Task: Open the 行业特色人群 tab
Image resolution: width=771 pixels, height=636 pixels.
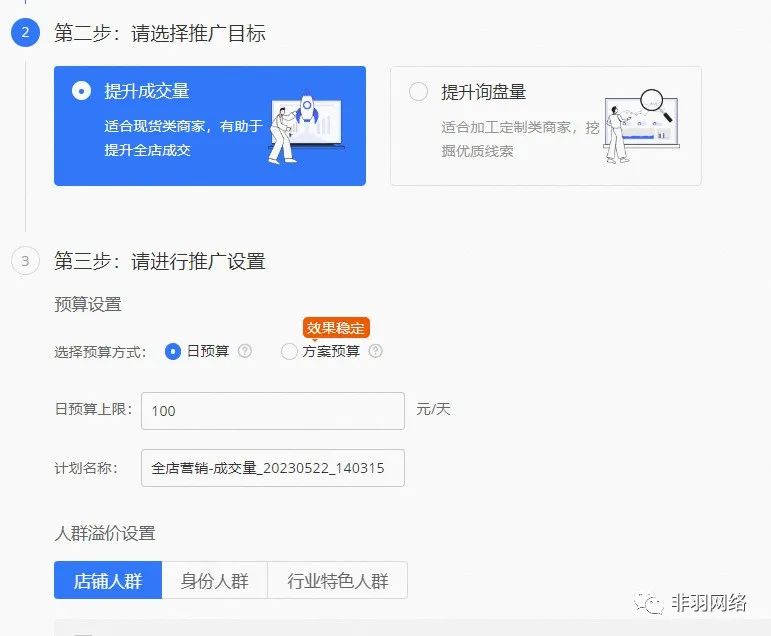Action: [x=337, y=580]
